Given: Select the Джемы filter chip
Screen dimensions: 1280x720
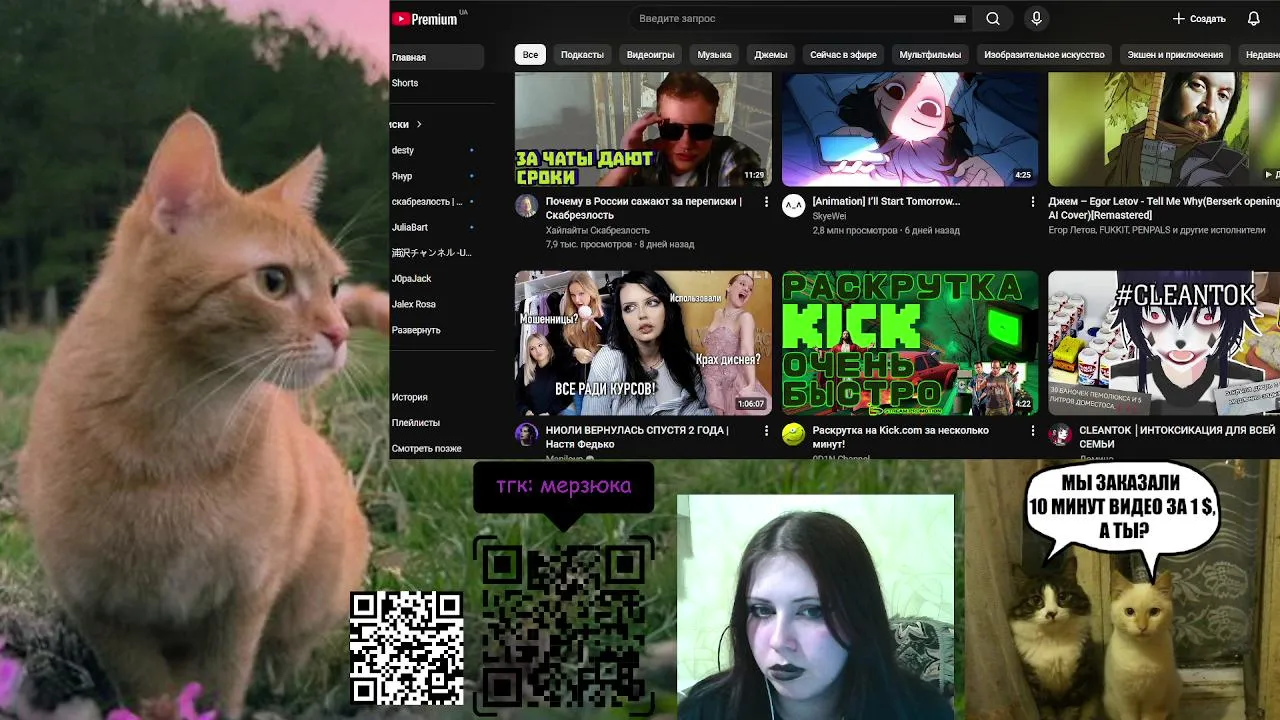Looking at the screenshot, I should 770,55.
